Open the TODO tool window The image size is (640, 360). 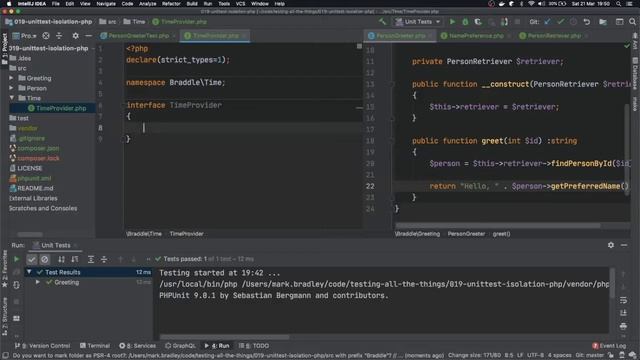tap(254, 346)
